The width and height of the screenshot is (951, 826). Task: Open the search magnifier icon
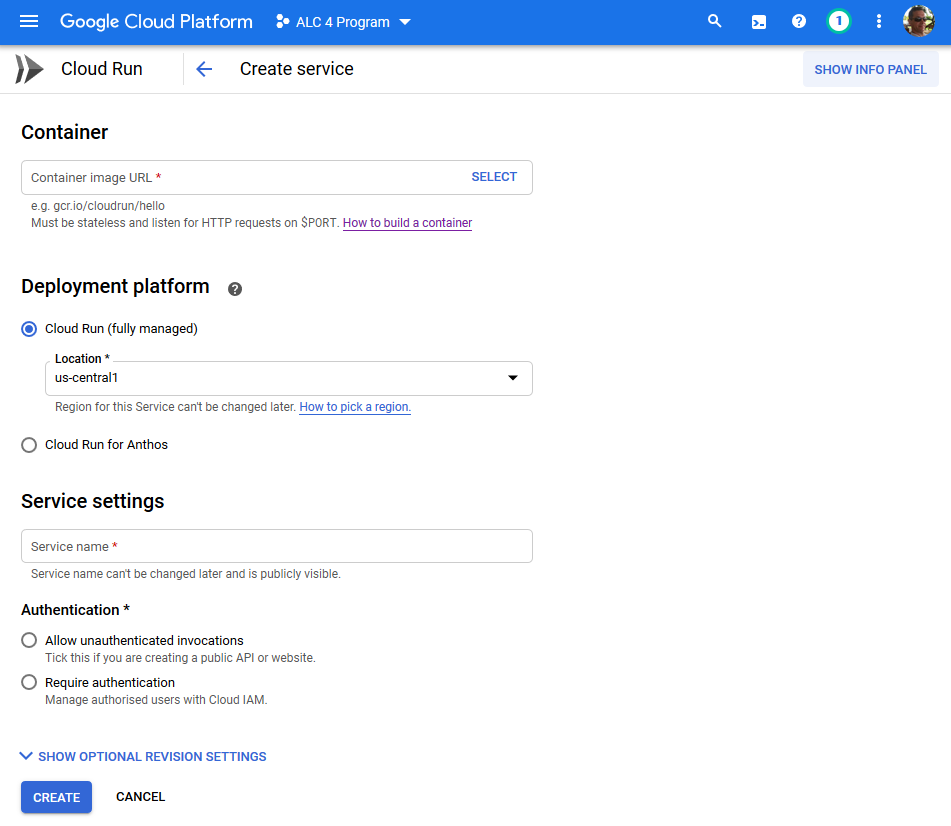coord(714,21)
